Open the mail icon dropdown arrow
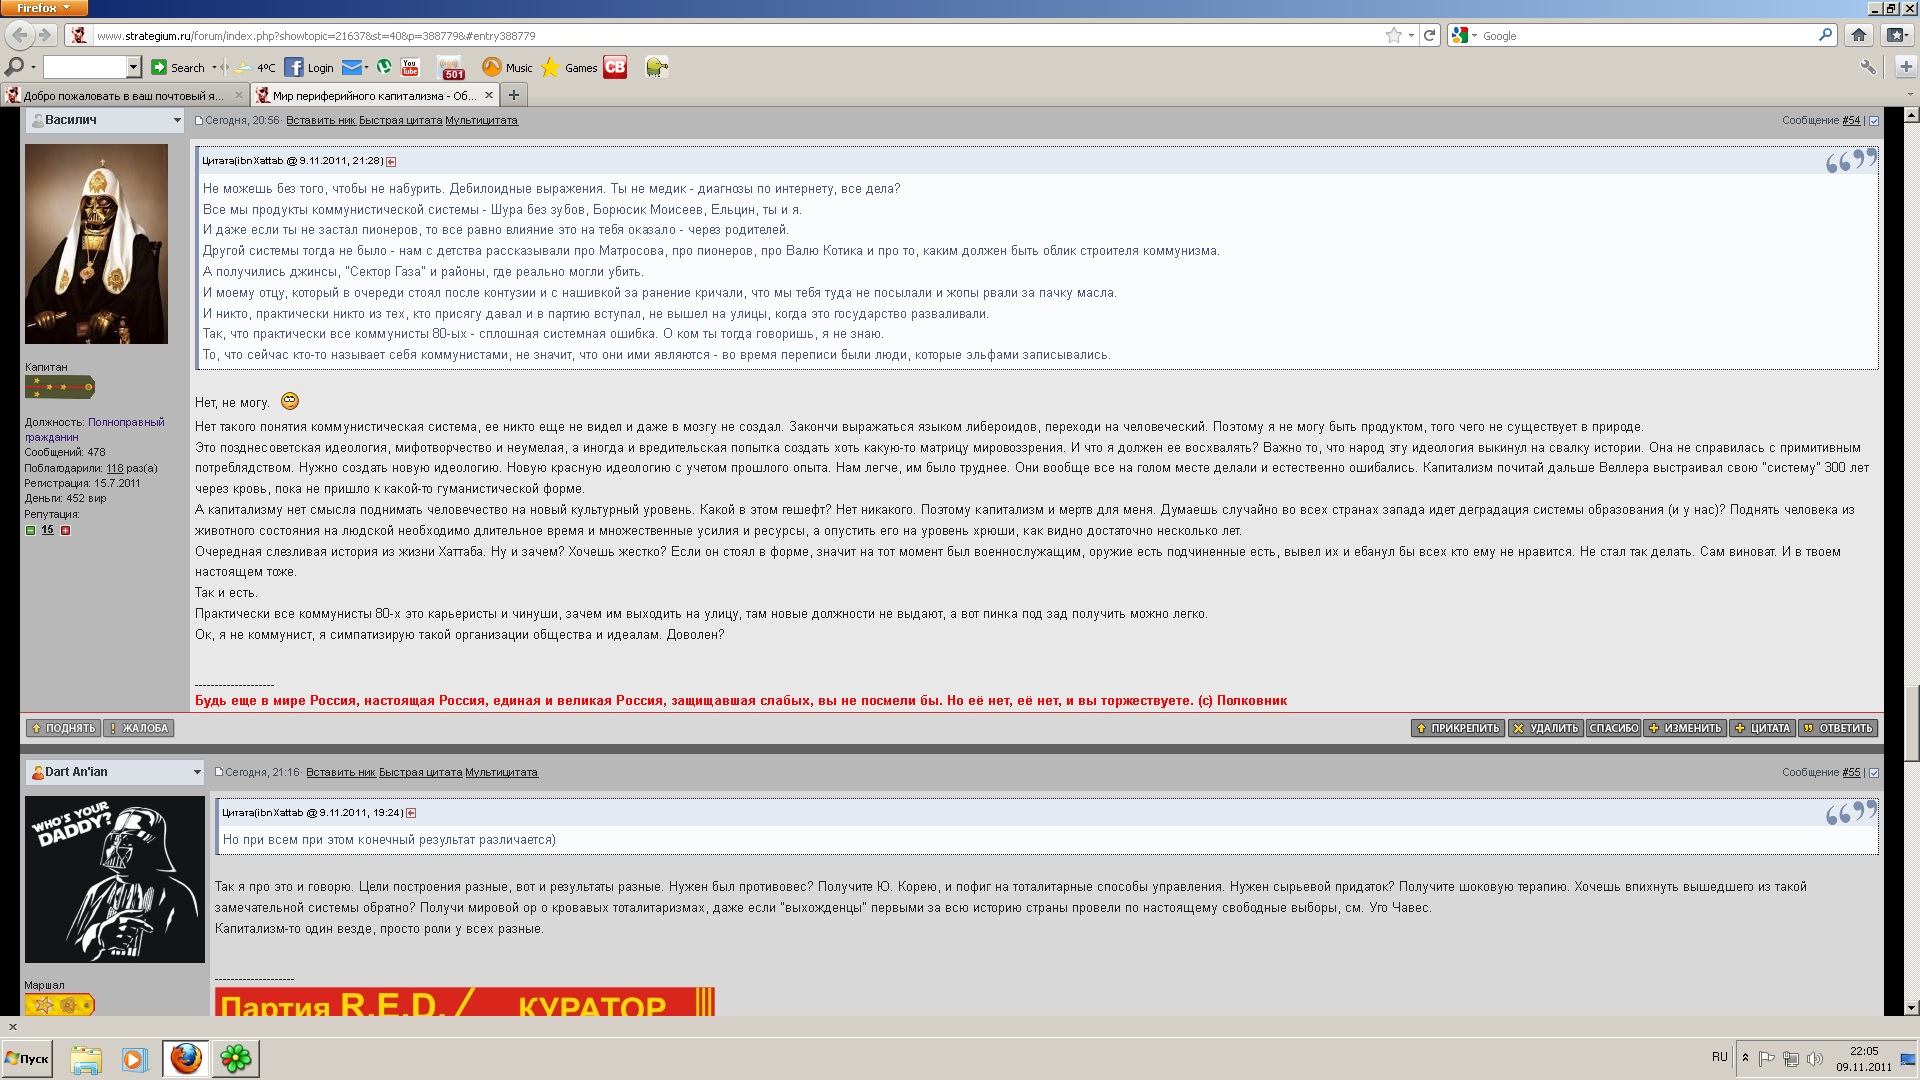Viewport: 1920px width, 1080px height. pos(366,67)
